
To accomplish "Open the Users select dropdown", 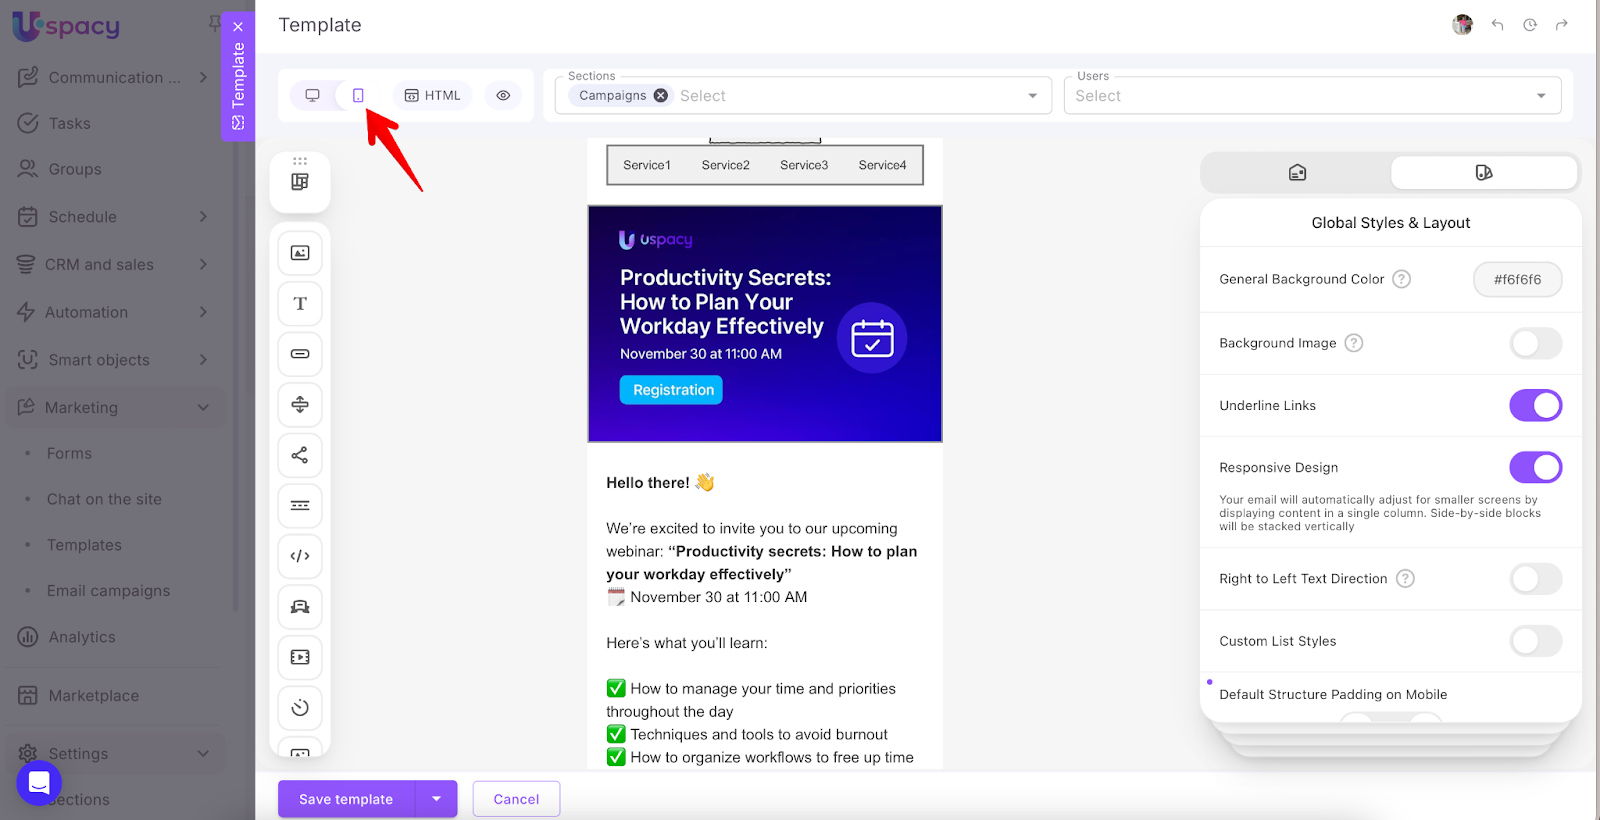I will coord(1312,96).
